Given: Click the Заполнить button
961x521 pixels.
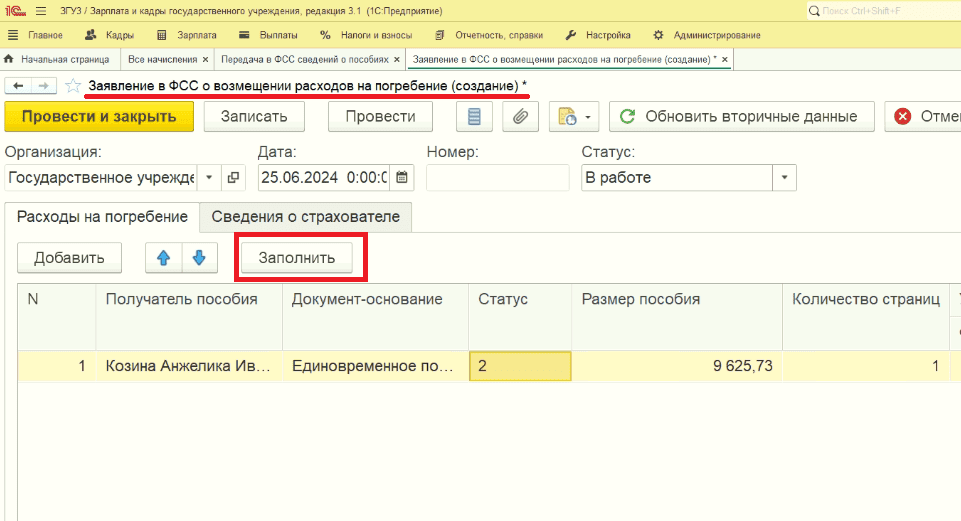Looking at the screenshot, I should pos(297,258).
